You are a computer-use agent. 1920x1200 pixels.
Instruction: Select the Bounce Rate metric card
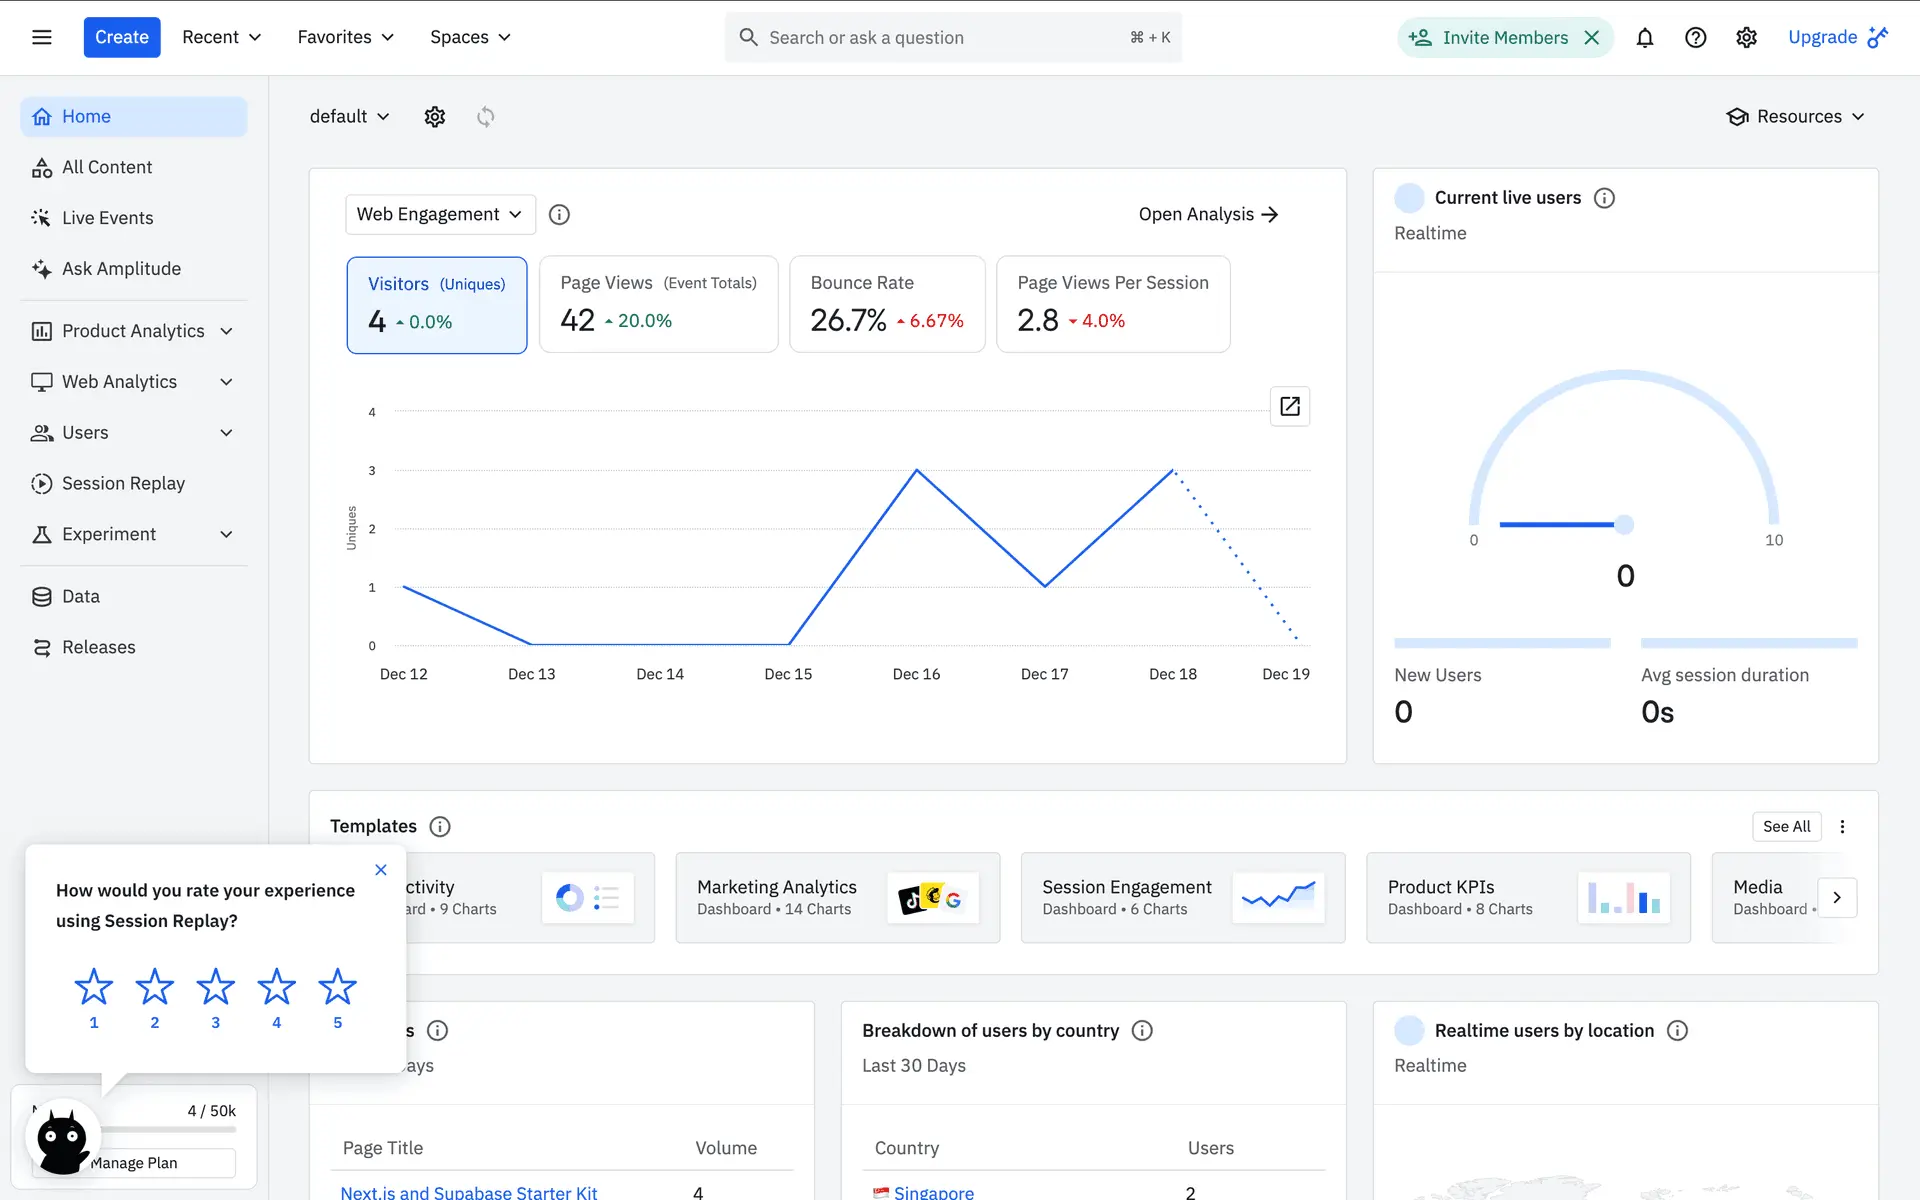tap(886, 304)
